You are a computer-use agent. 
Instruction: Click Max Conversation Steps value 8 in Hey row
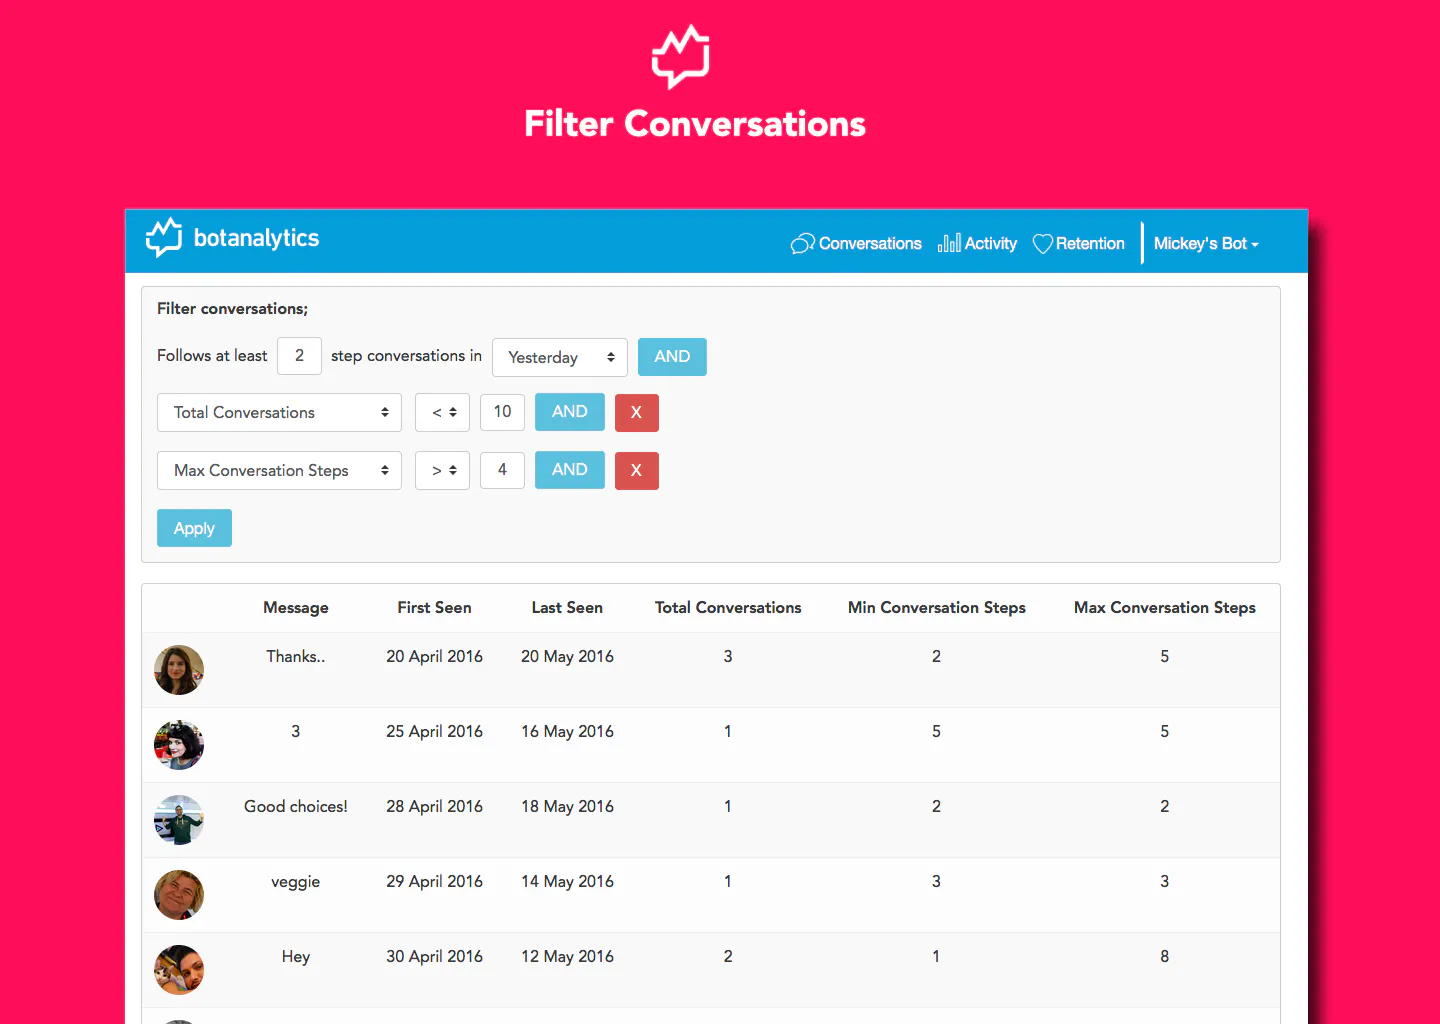(1164, 956)
